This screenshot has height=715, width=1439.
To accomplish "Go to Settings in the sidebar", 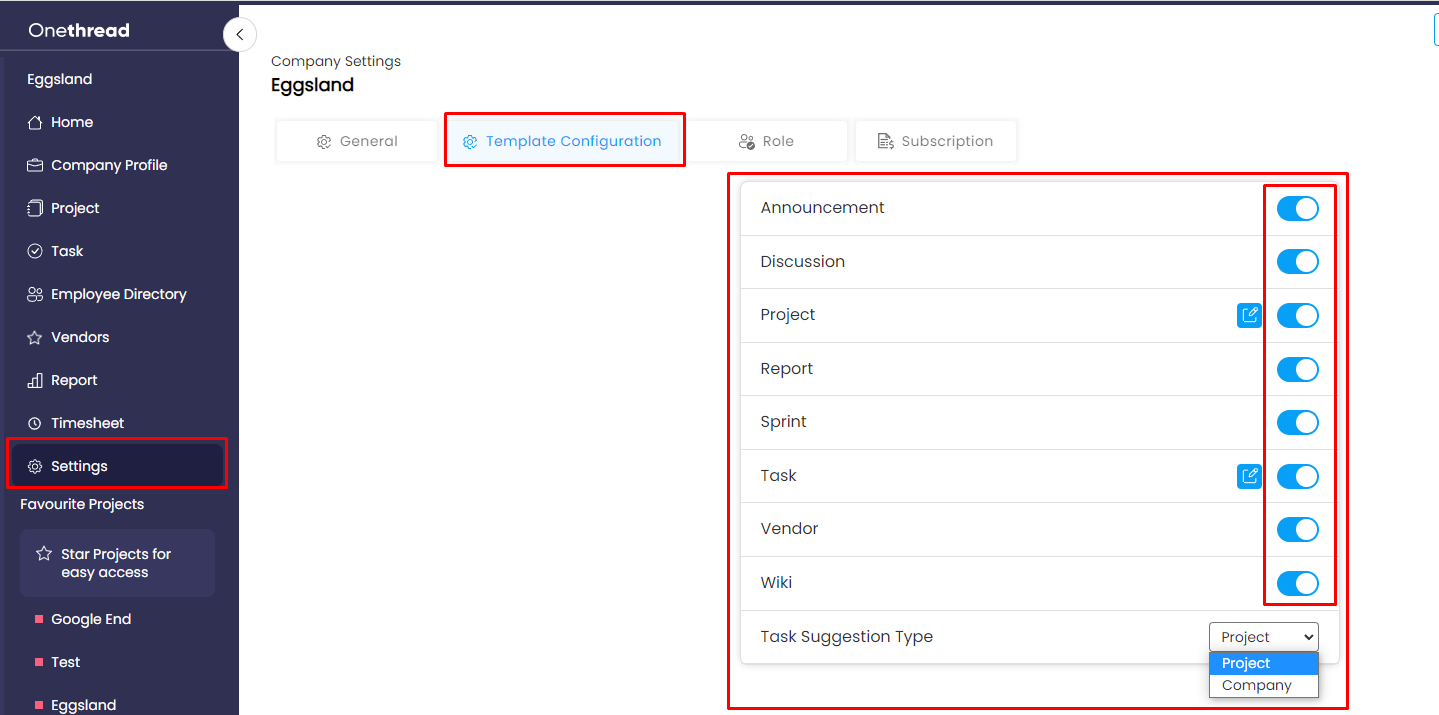I will tap(79, 467).
